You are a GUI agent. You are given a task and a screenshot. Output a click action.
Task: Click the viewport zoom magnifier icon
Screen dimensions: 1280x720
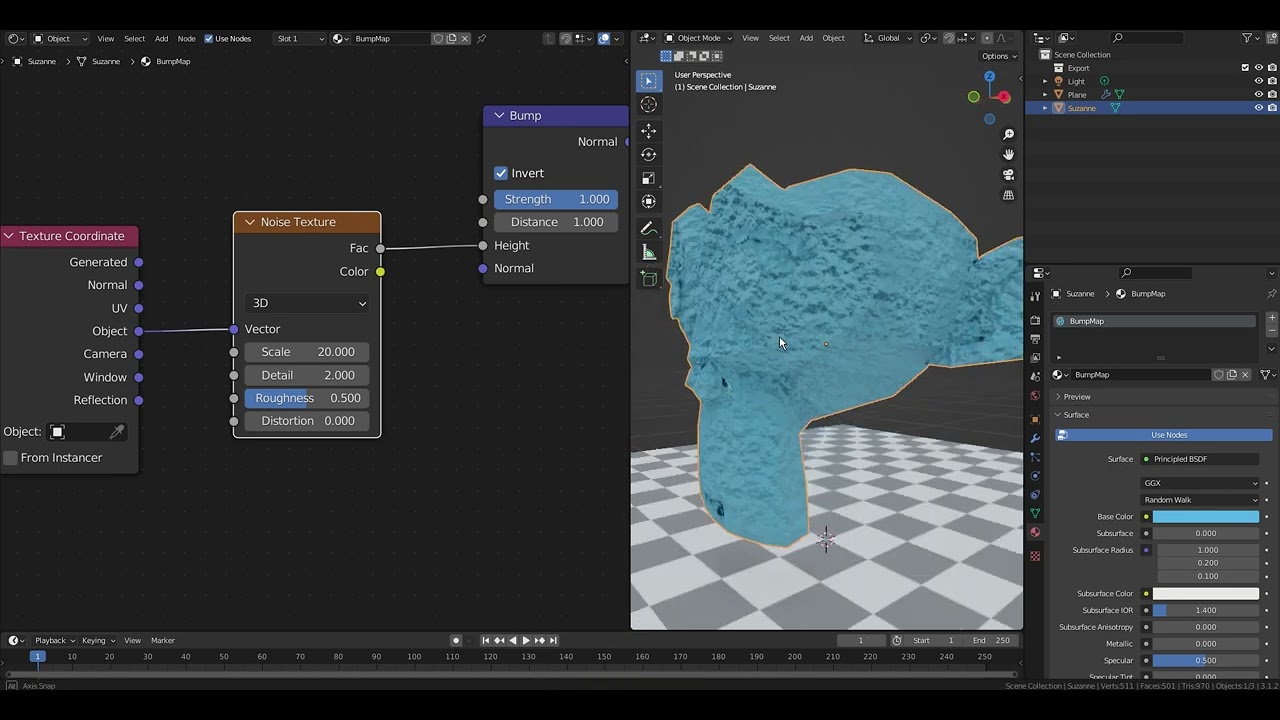(x=1008, y=134)
